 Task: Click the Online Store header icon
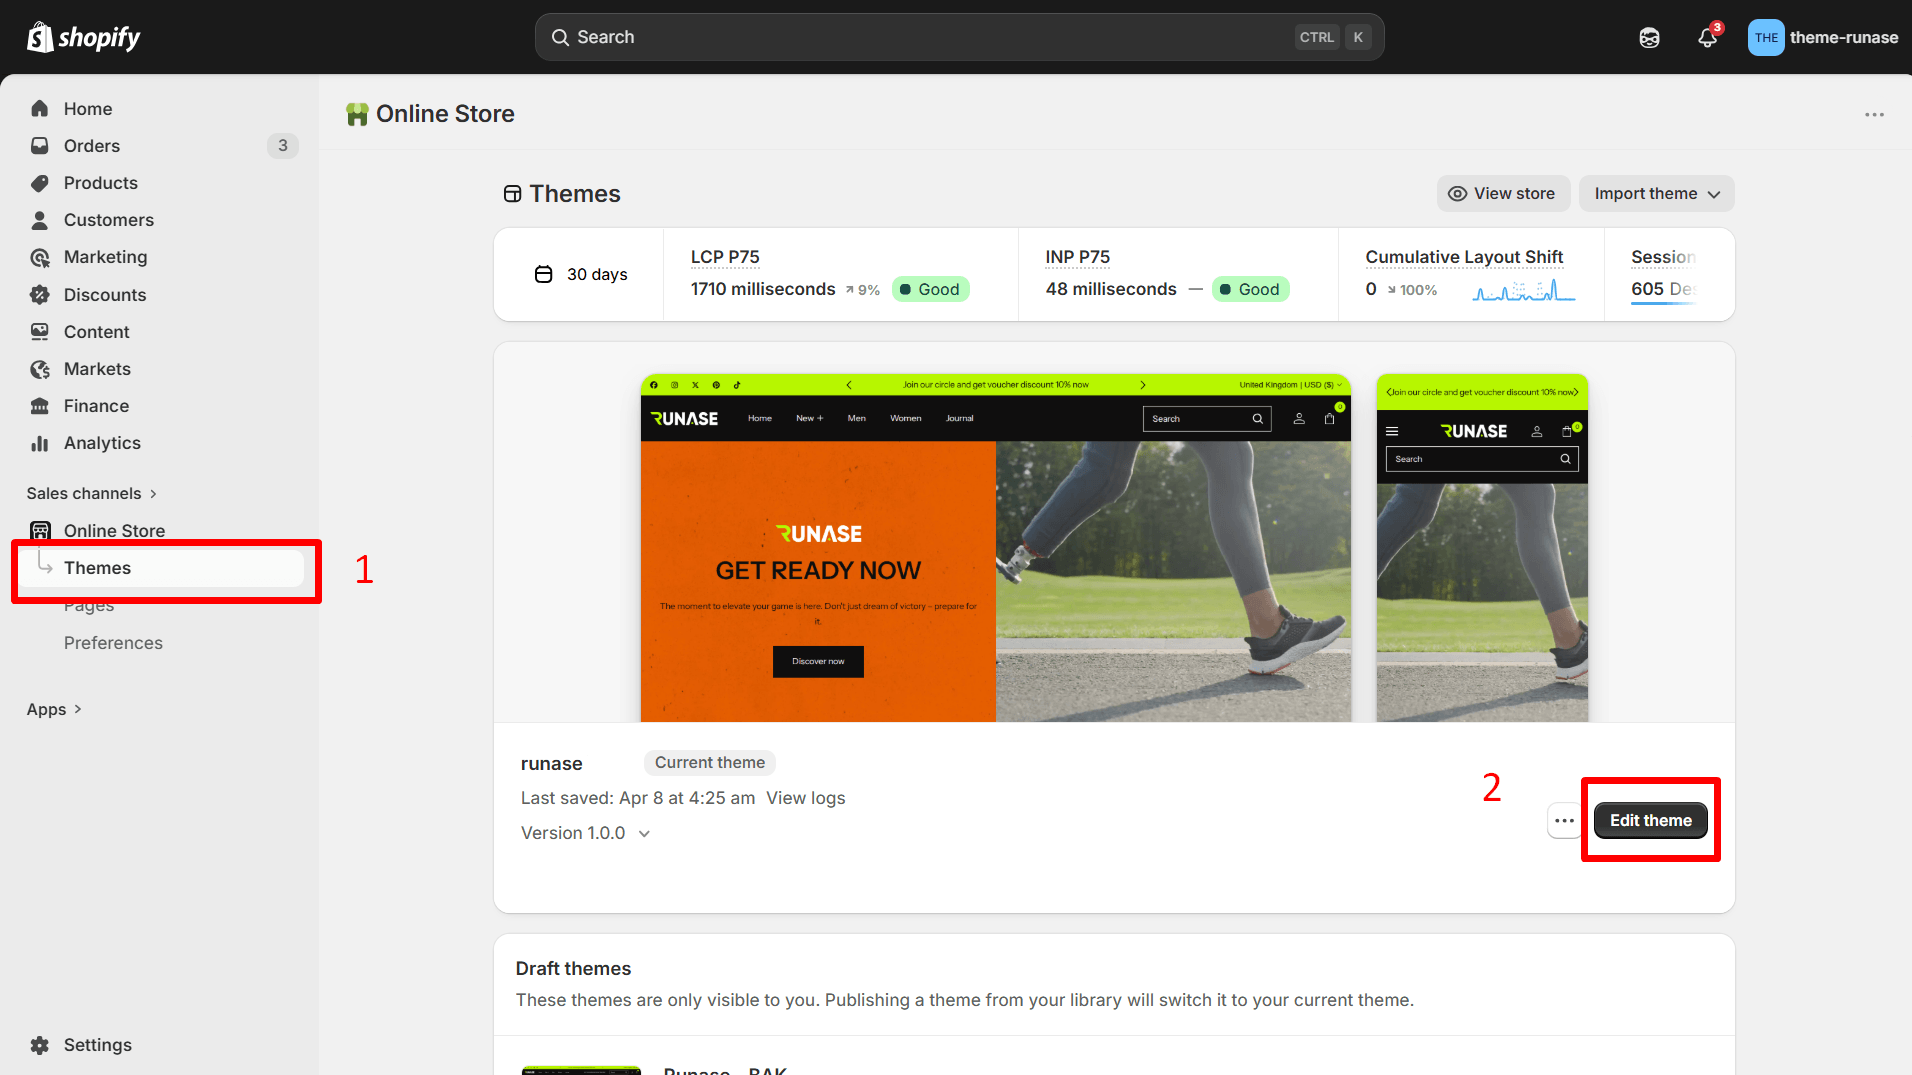tap(357, 114)
